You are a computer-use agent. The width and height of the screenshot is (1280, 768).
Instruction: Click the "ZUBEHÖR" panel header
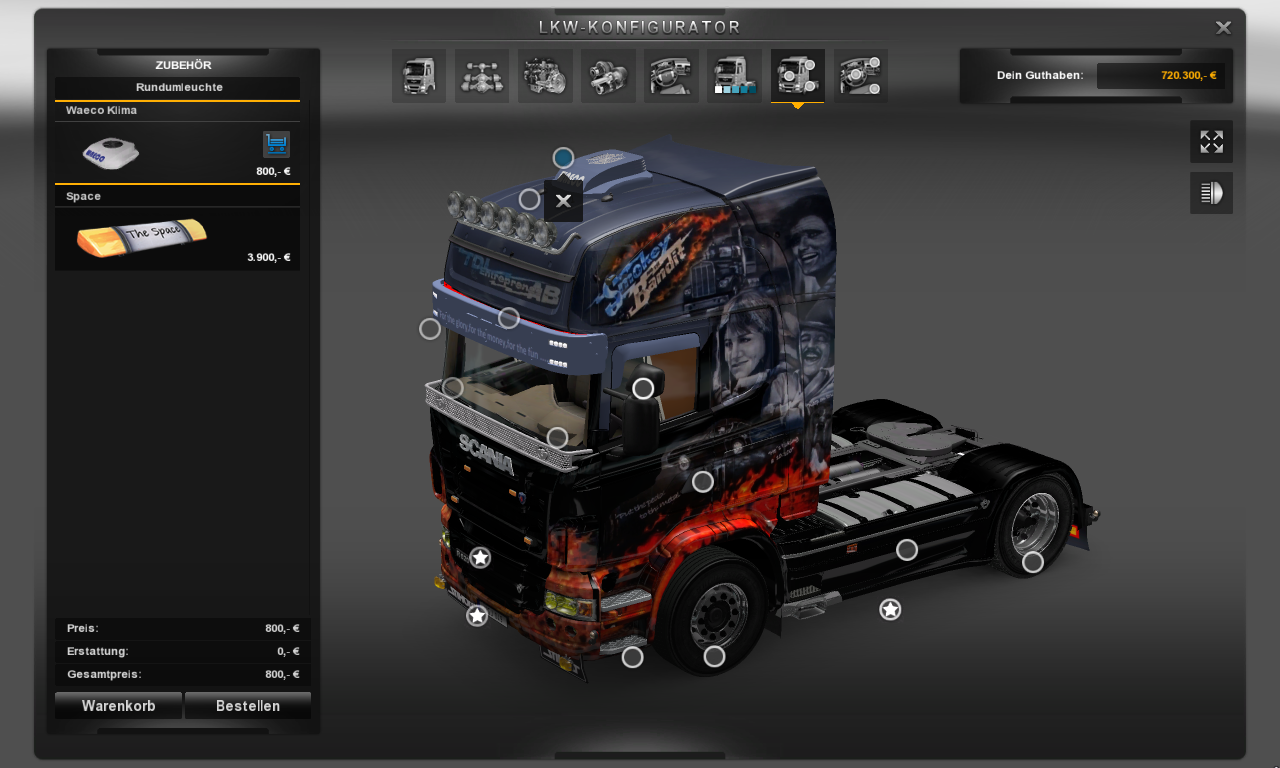[x=183, y=65]
